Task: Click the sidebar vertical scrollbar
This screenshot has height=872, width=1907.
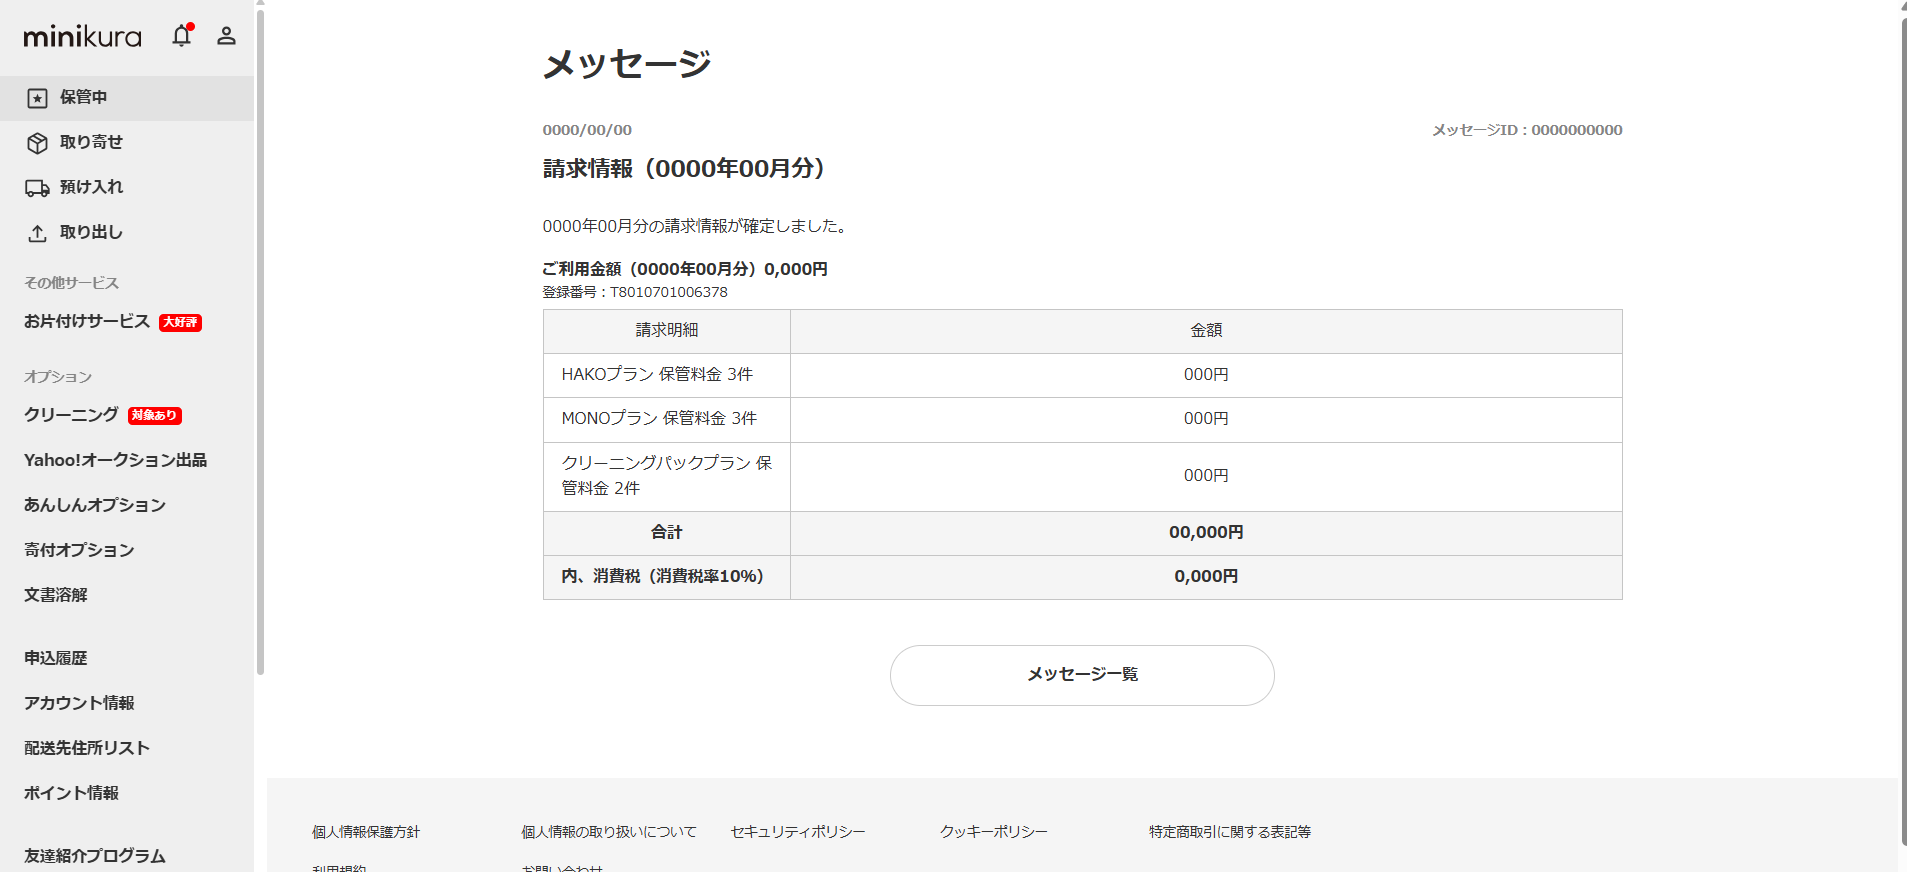Action: pyautogui.click(x=260, y=340)
